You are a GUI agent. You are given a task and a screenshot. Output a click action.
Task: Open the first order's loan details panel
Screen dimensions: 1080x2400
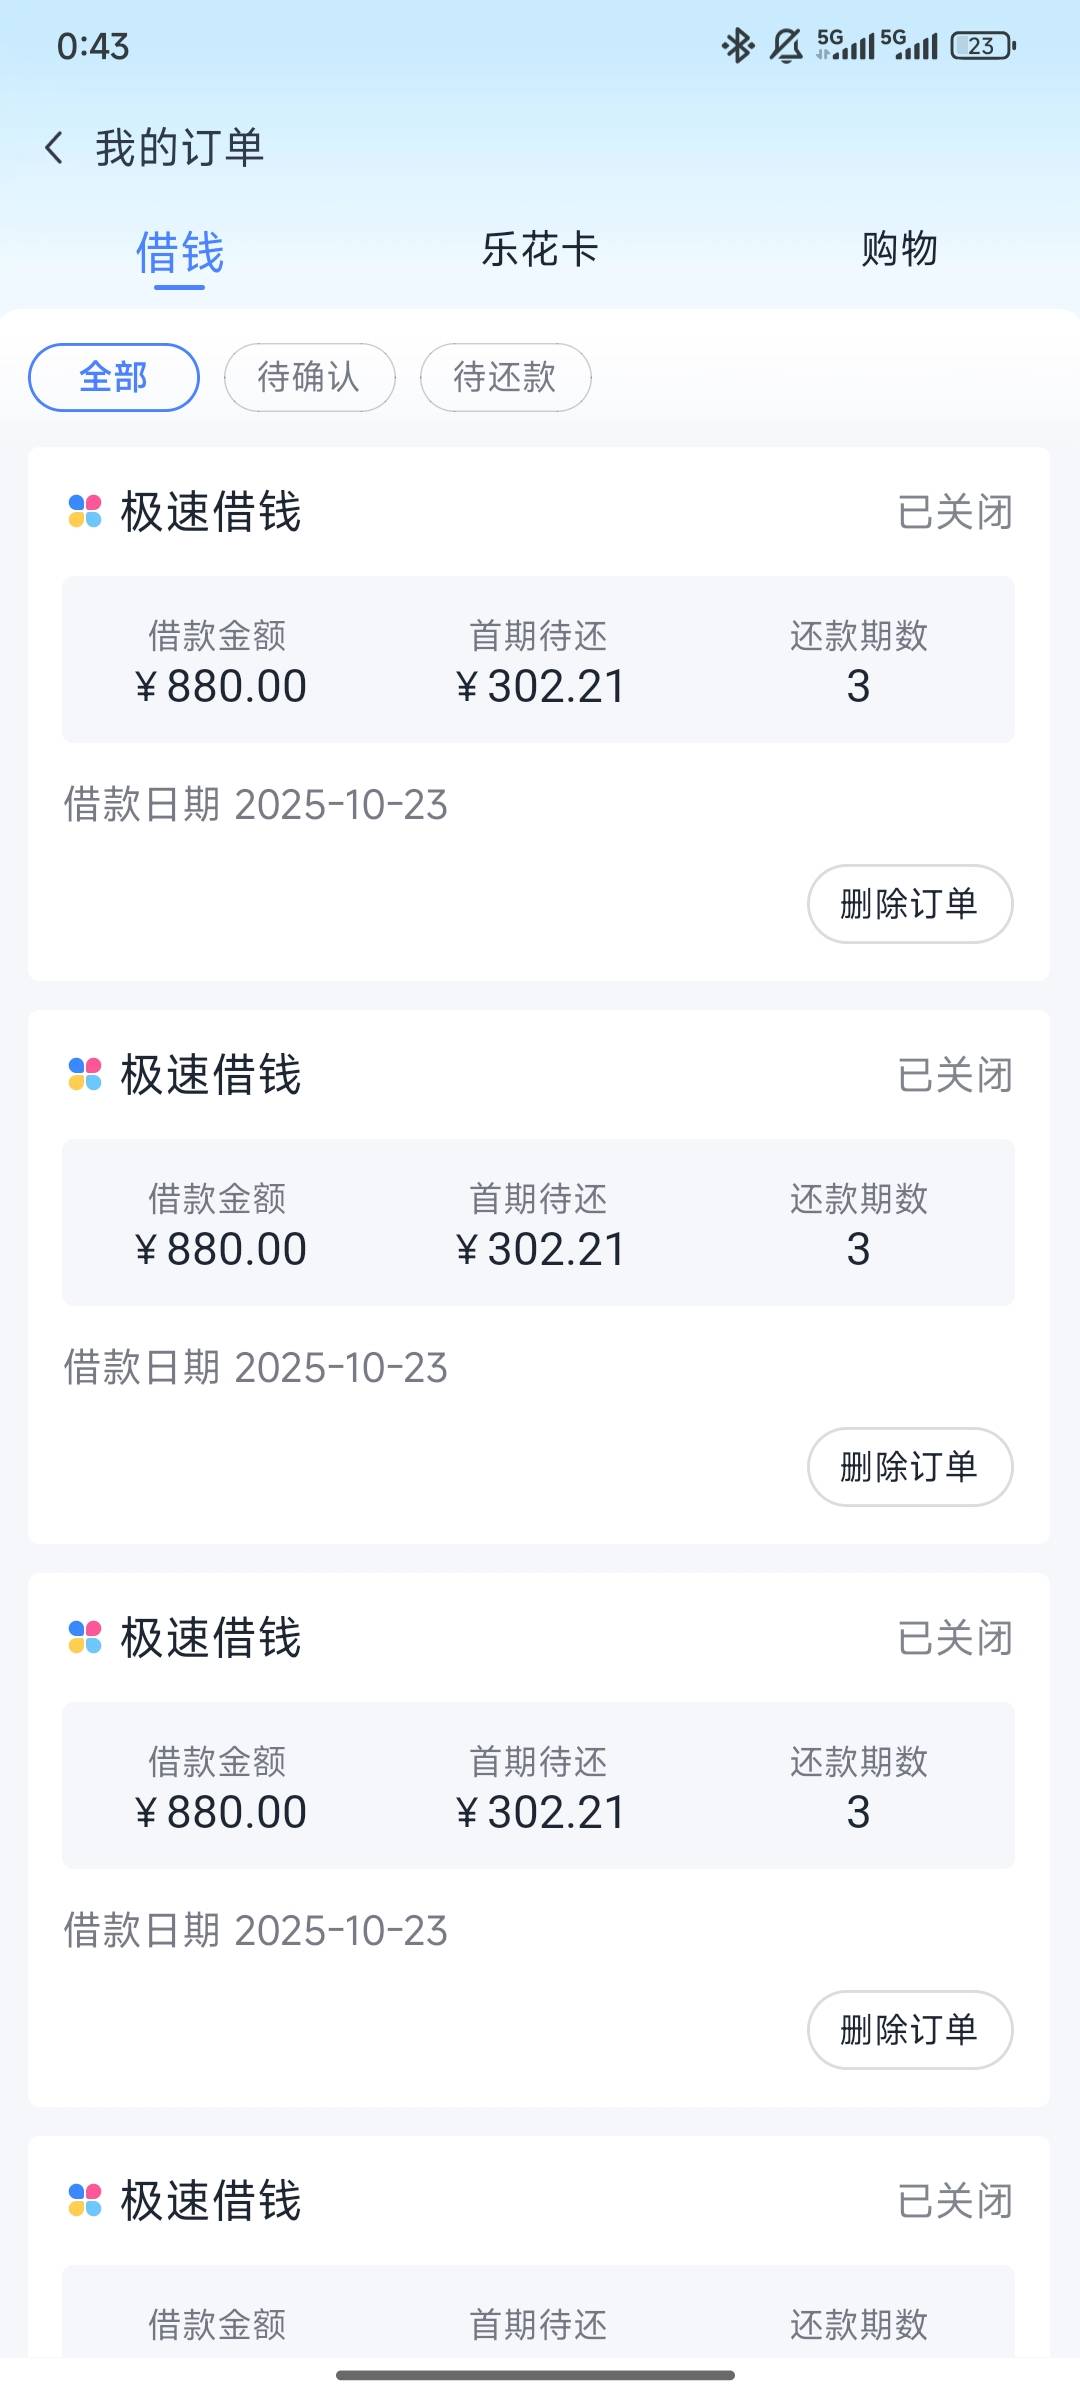pos(538,660)
